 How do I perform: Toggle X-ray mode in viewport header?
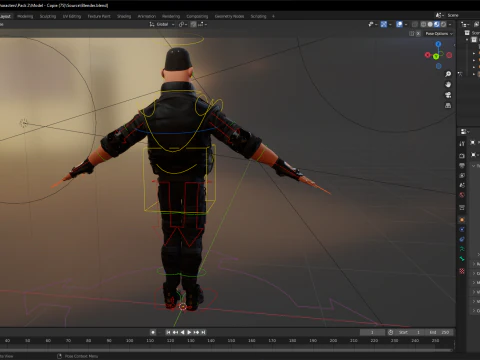click(415, 24)
